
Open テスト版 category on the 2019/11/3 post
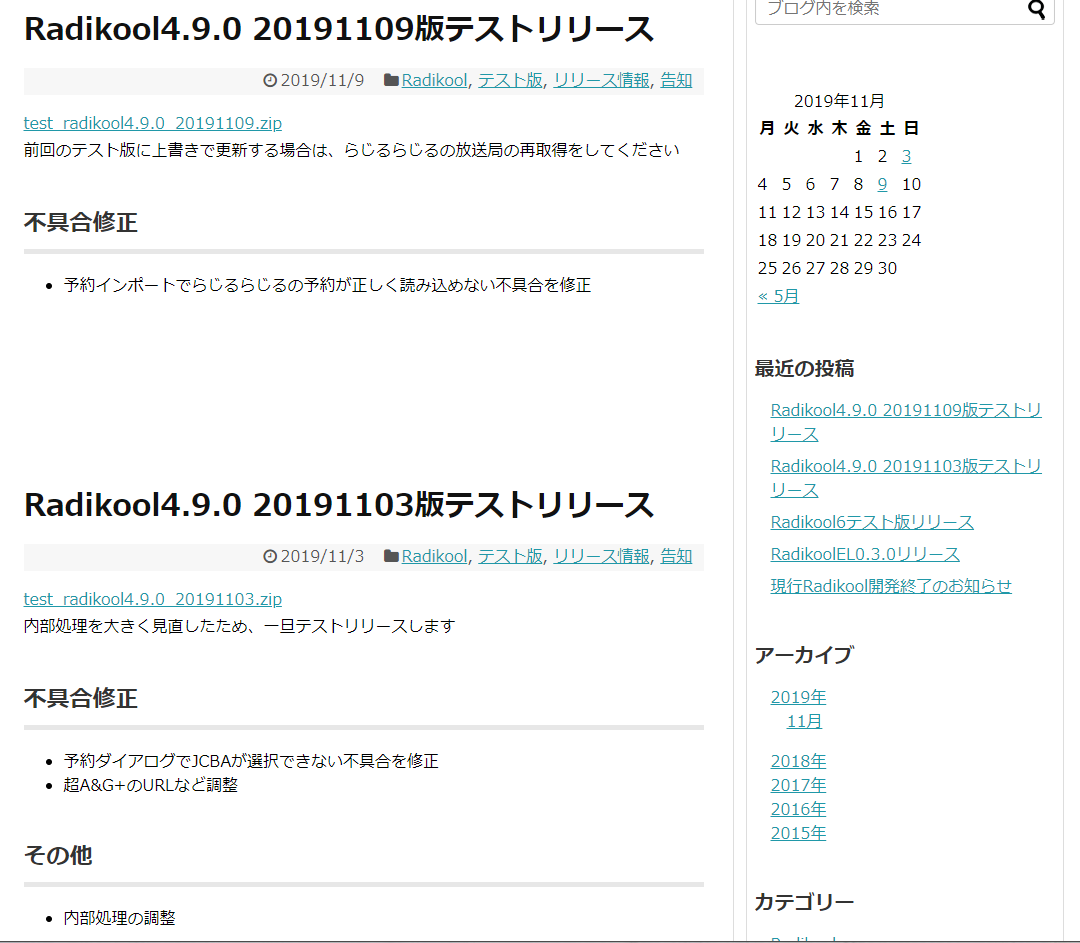tap(510, 556)
